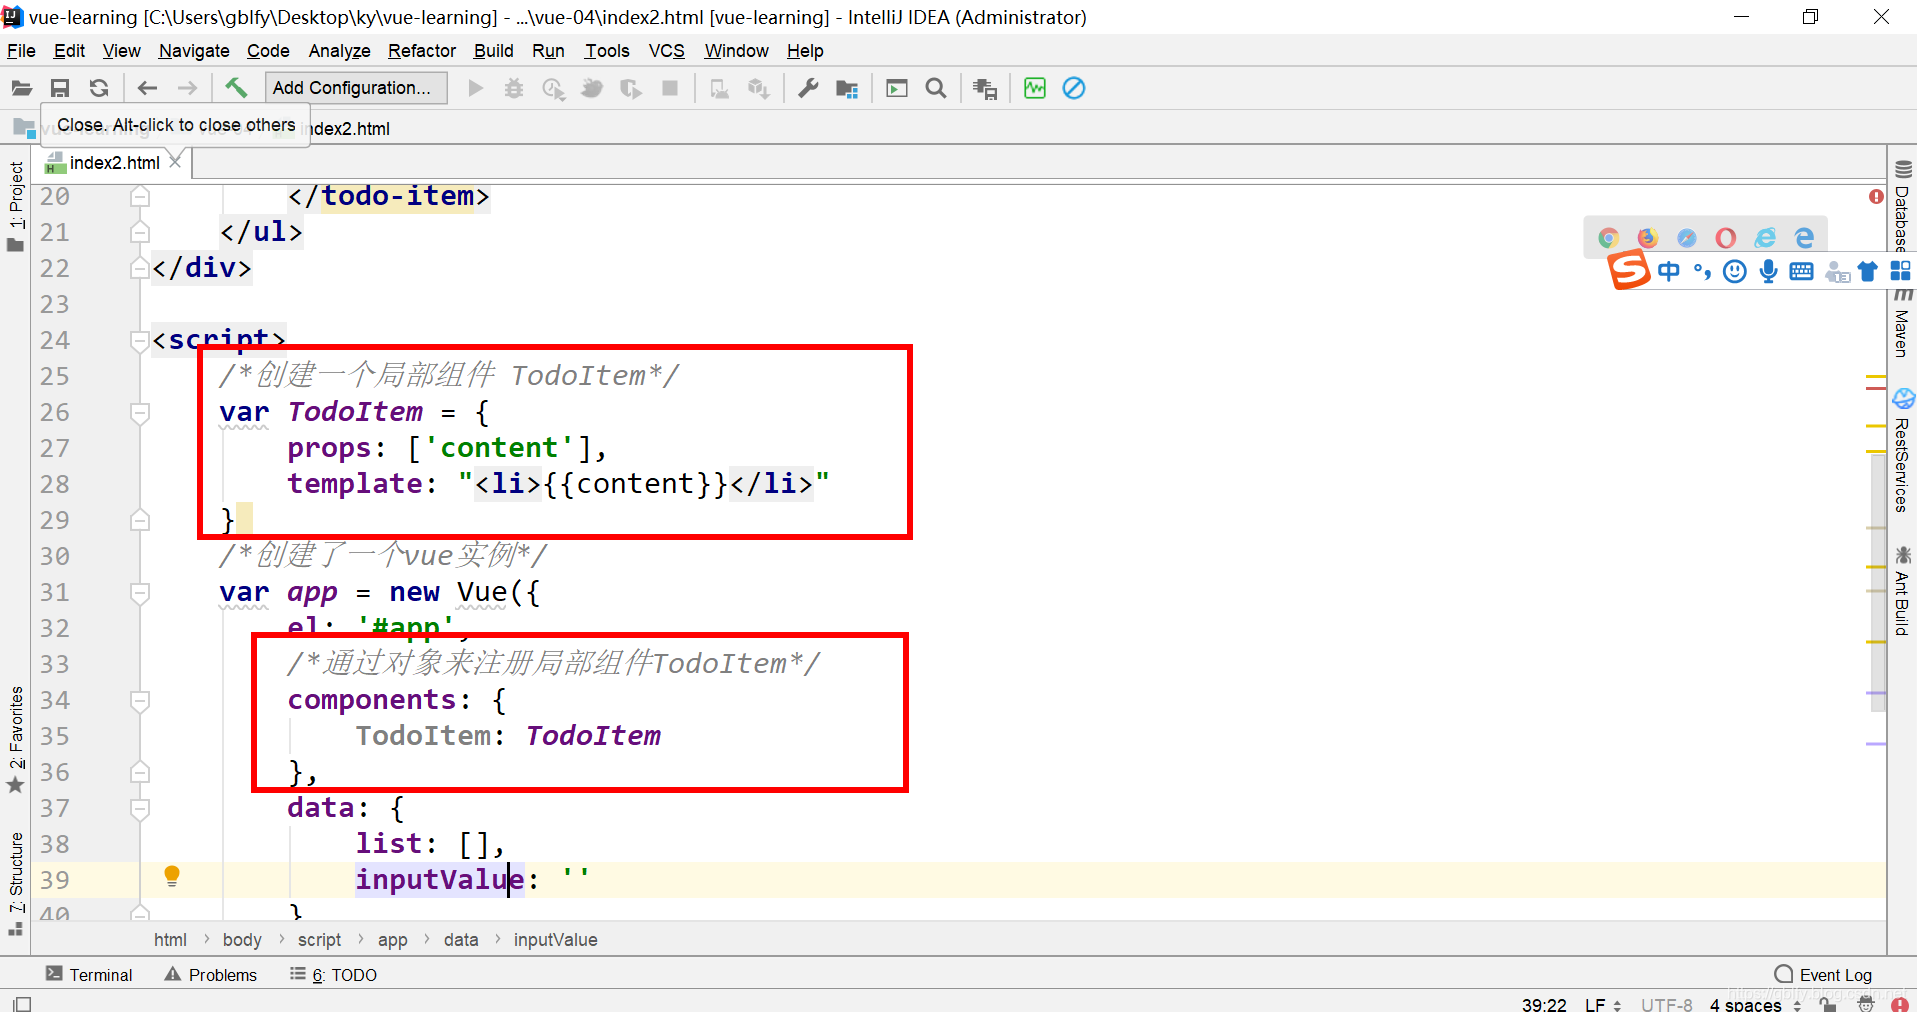Screen dimensions: 1917x1012
Task: Open in Edge browser icon
Action: (x=1804, y=237)
